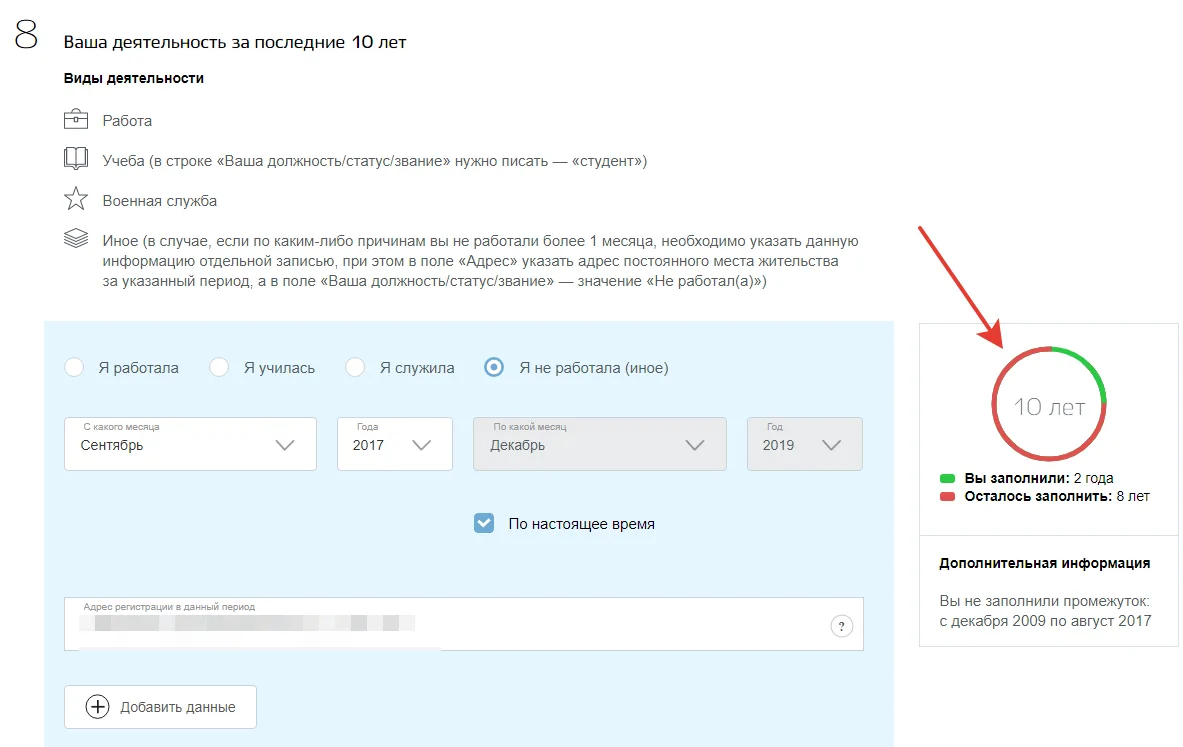Select the Я работала radio button

coord(74,367)
